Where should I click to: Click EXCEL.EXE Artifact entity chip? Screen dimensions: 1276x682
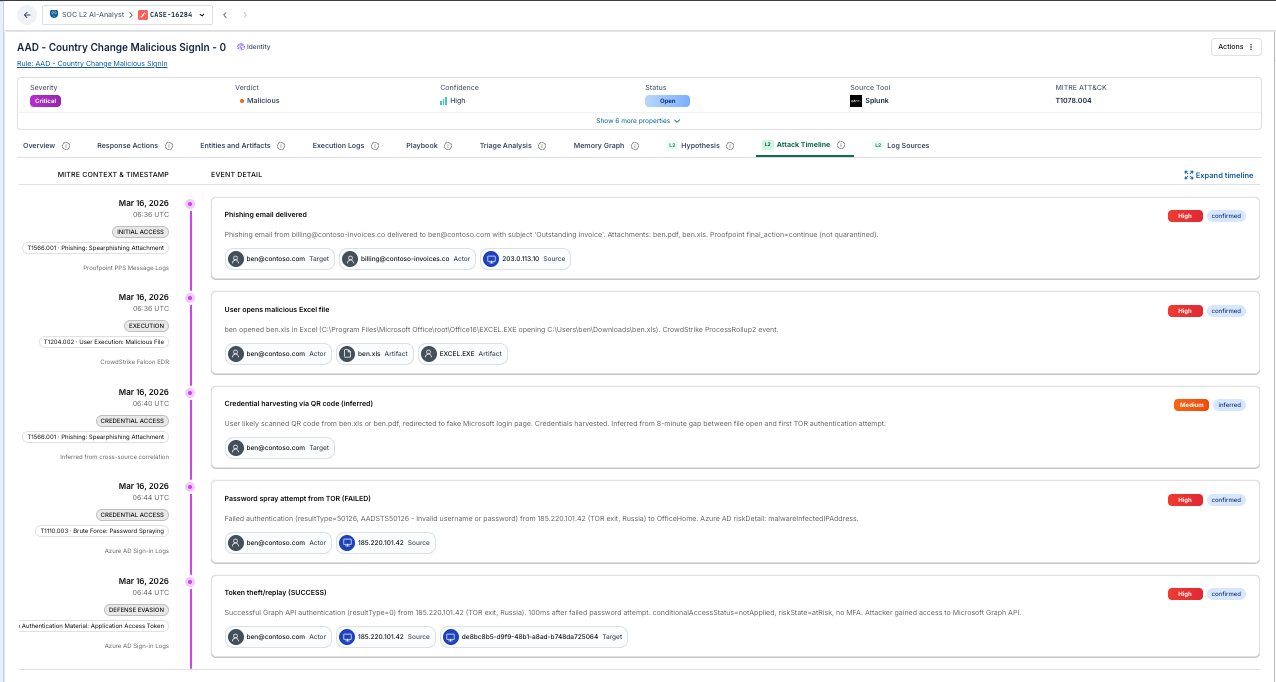(463, 354)
